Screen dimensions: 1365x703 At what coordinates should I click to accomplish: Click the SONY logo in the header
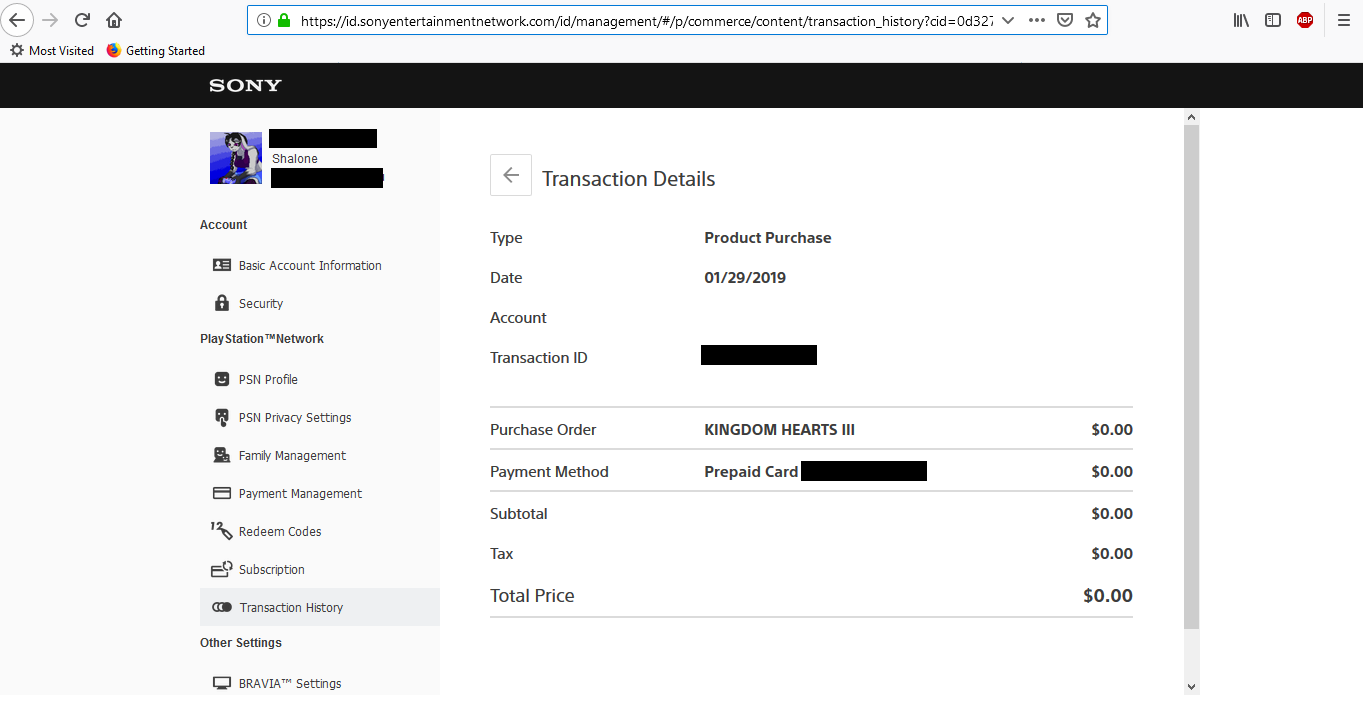245,86
